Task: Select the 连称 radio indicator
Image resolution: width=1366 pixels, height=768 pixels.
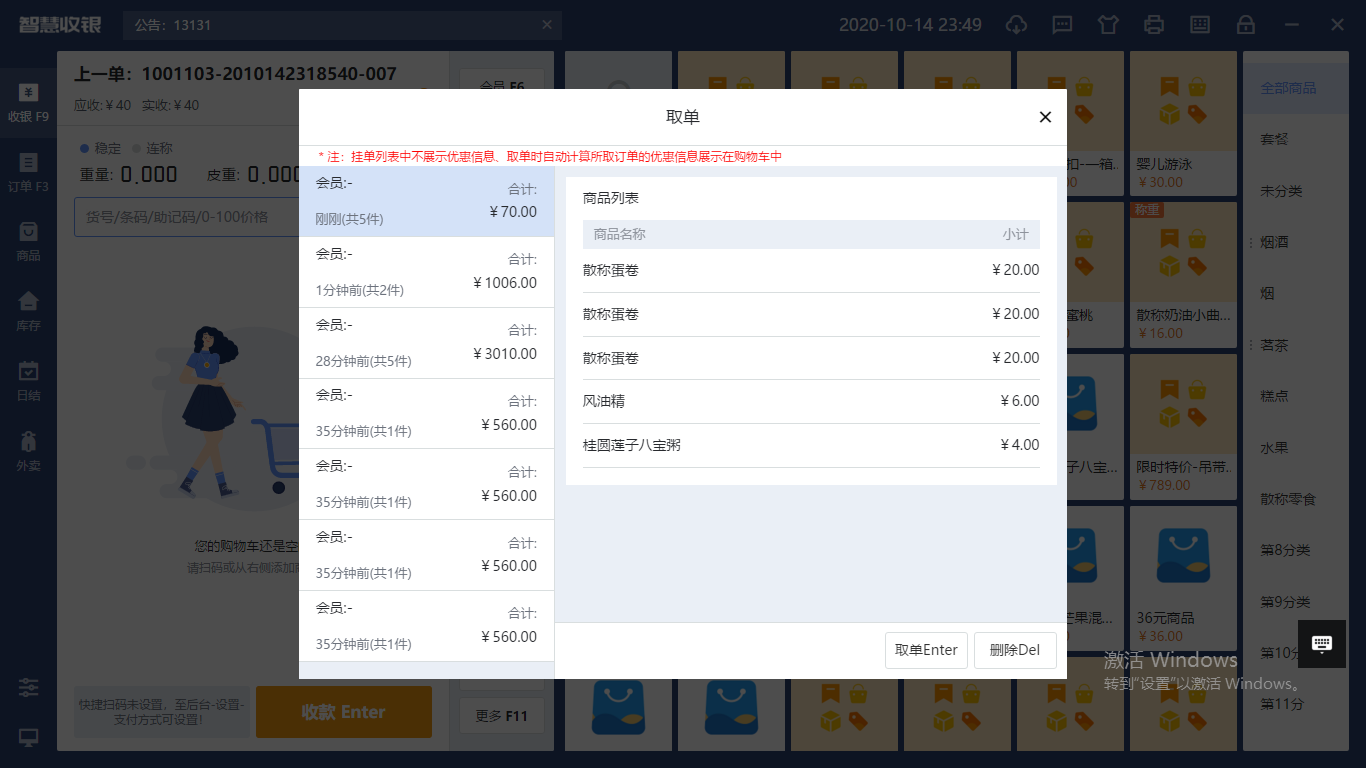Action: coord(137,148)
